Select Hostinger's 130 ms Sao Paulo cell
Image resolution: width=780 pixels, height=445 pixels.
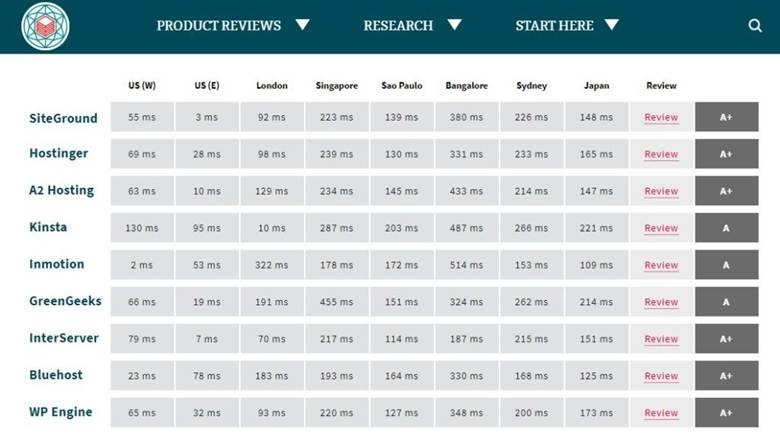[x=402, y=154]
